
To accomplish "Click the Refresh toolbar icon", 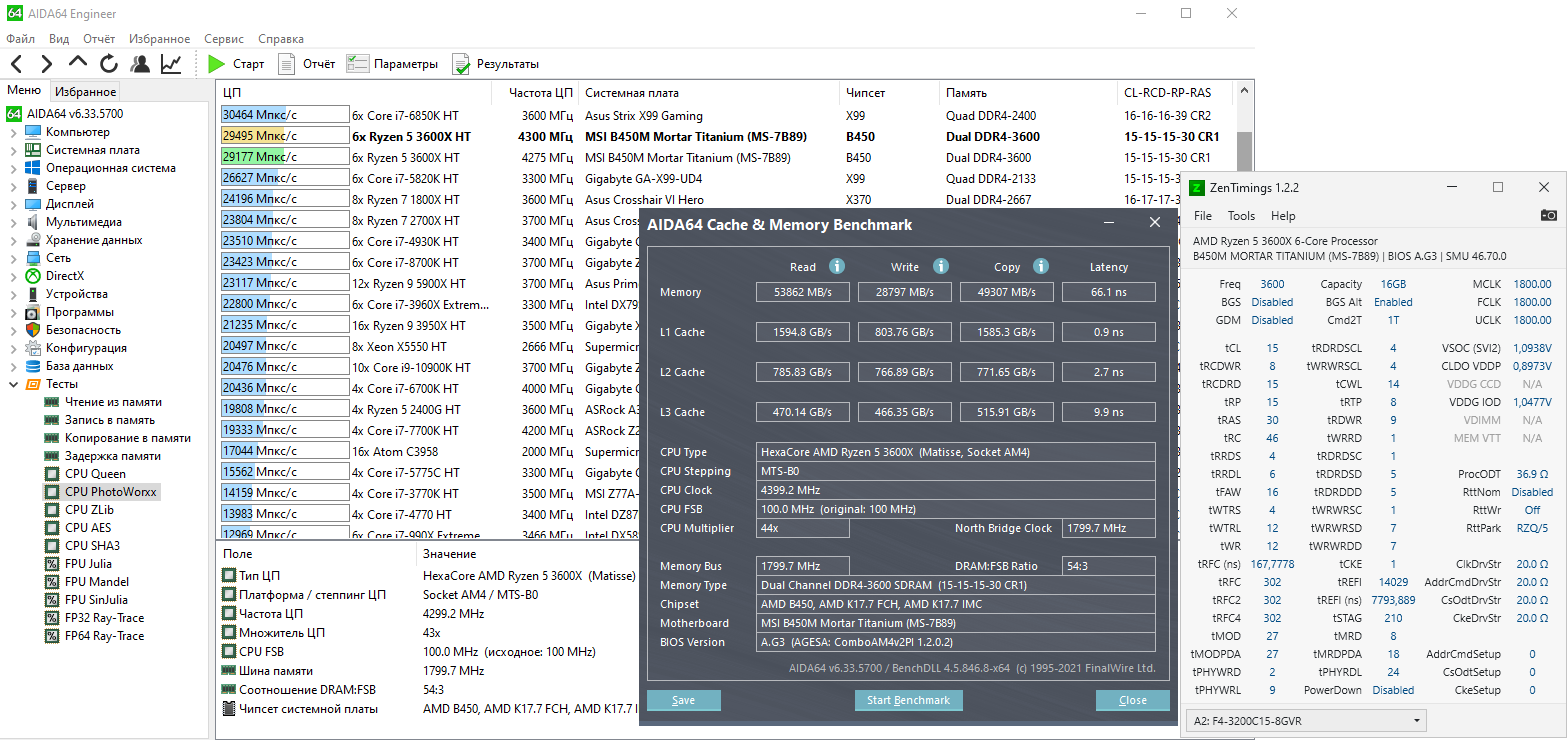I will point(108,64).
